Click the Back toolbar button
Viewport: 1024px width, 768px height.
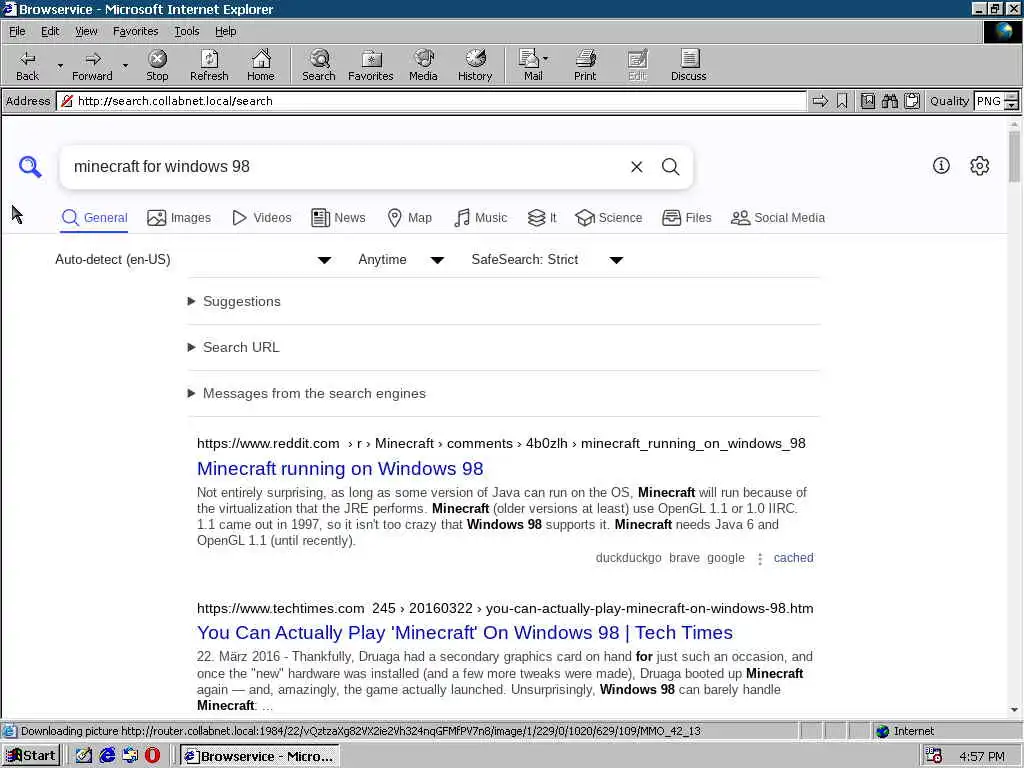(x=27, y=65)
